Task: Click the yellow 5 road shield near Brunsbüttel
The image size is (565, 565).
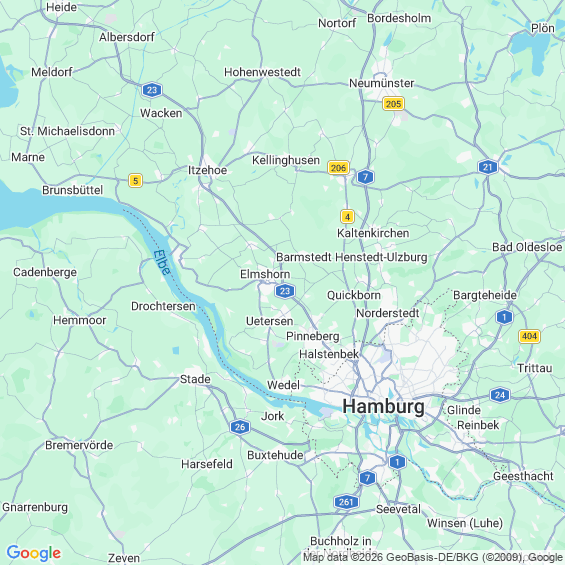Action: tap(135, 181)
